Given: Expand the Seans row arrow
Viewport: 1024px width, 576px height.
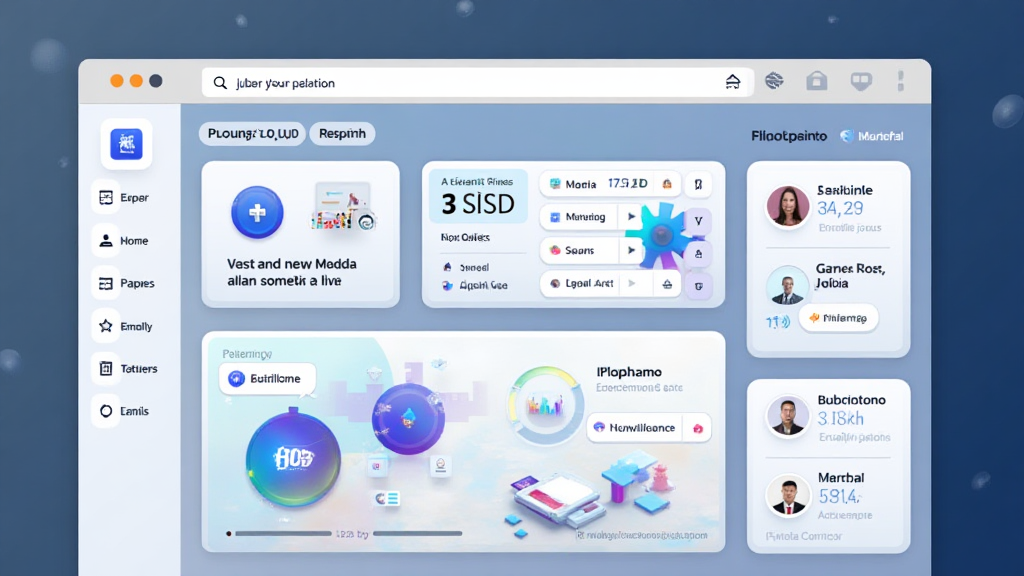Looking at the screenshot, I should (x=631, y=251).
